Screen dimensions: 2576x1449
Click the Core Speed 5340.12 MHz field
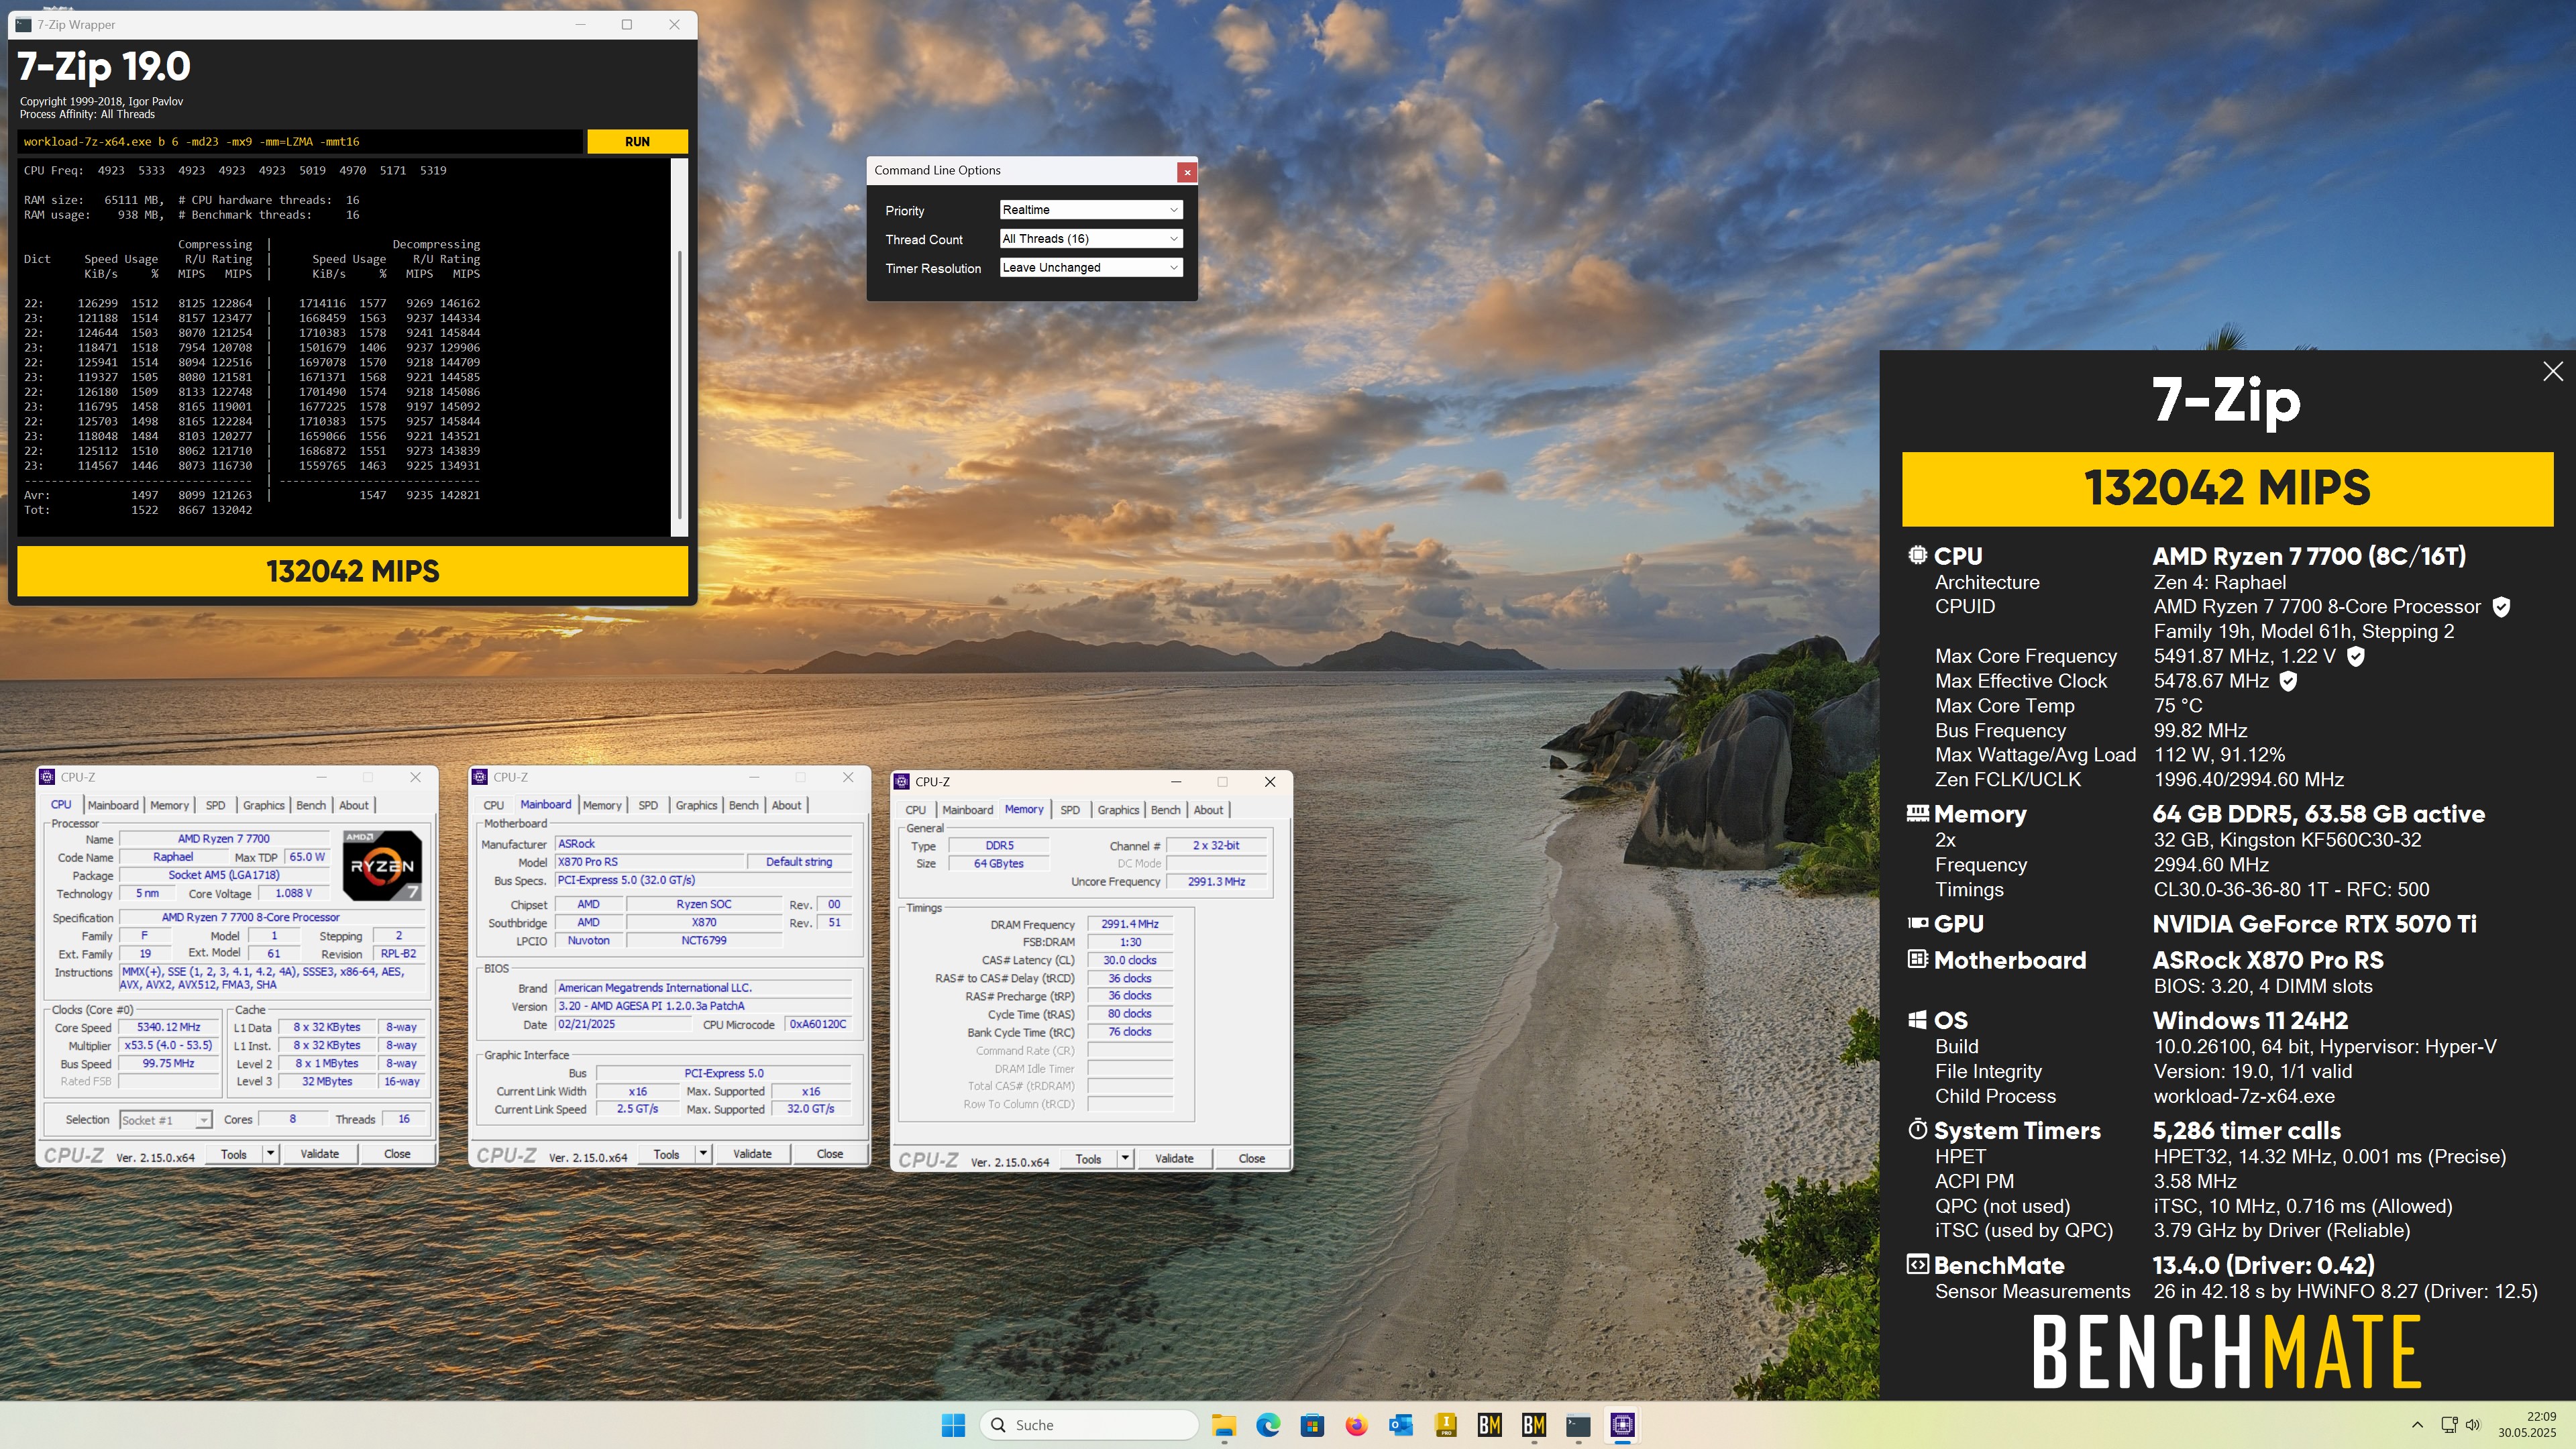(169, 1028)
